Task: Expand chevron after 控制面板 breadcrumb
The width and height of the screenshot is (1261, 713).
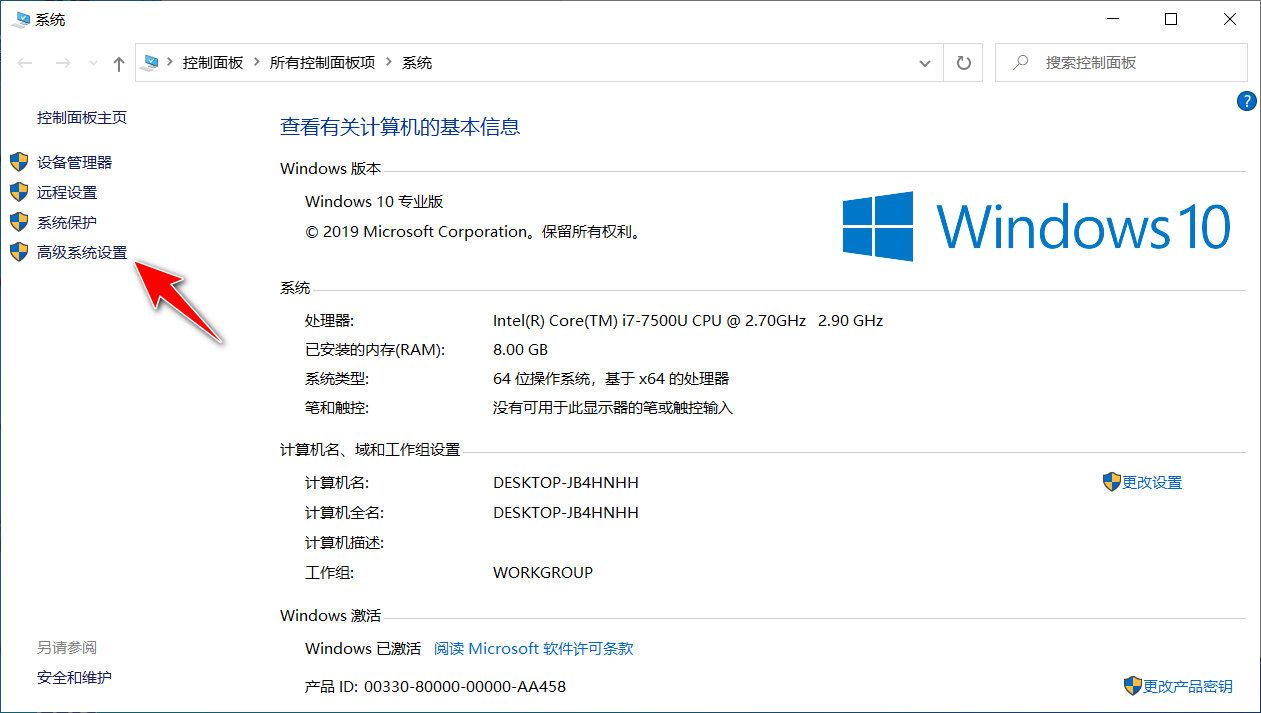Action: 257,62
